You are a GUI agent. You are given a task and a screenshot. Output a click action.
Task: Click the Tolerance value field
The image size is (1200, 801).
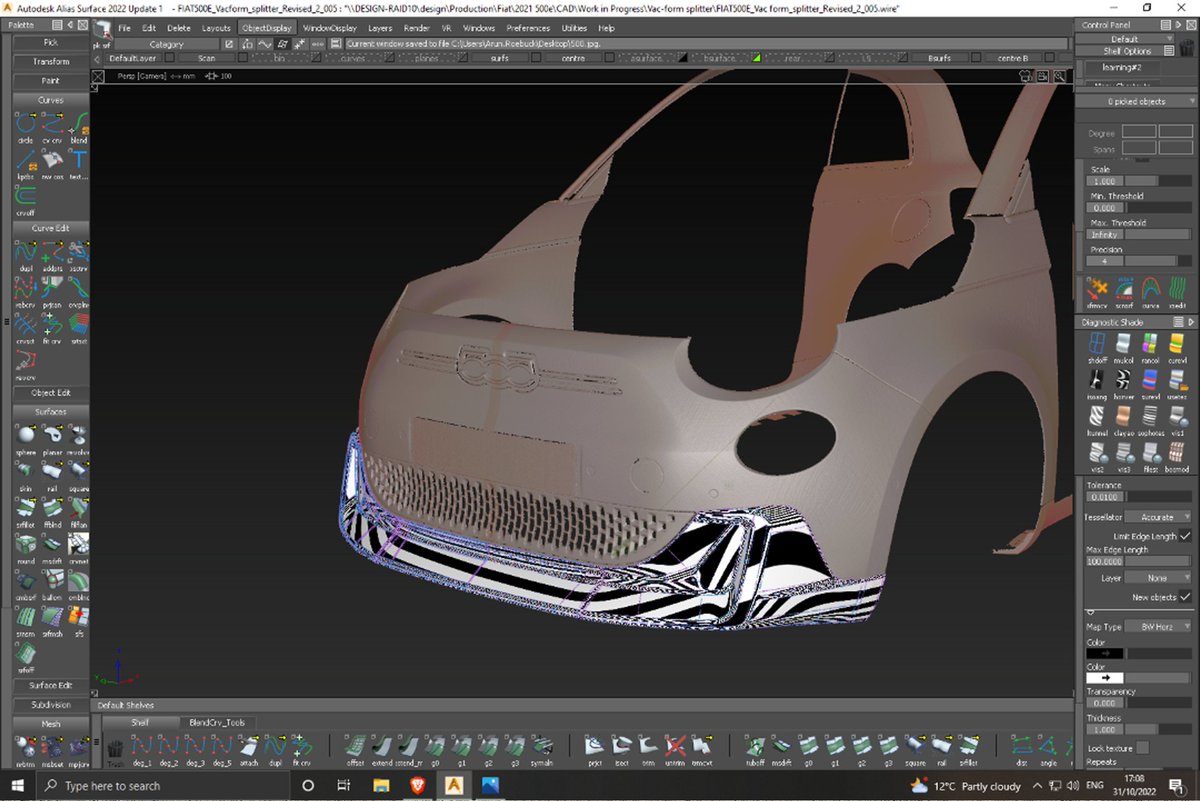(x=1106, y=497)
